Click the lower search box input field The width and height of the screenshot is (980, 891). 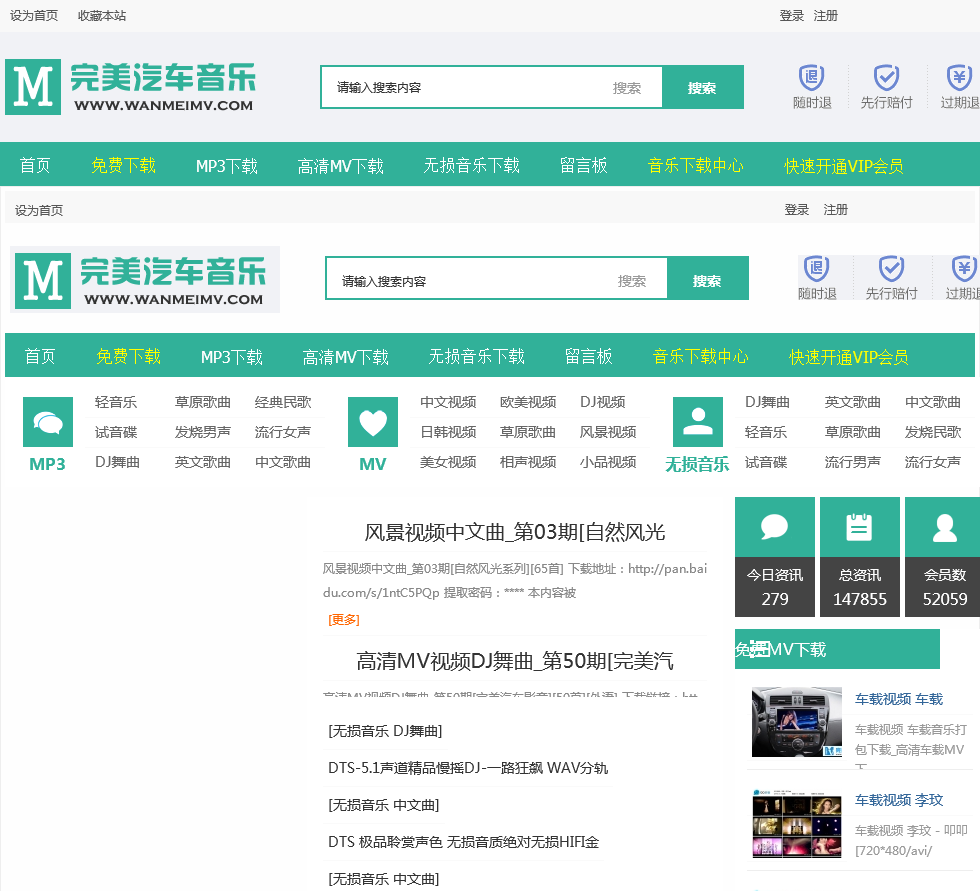click(470, 281)
